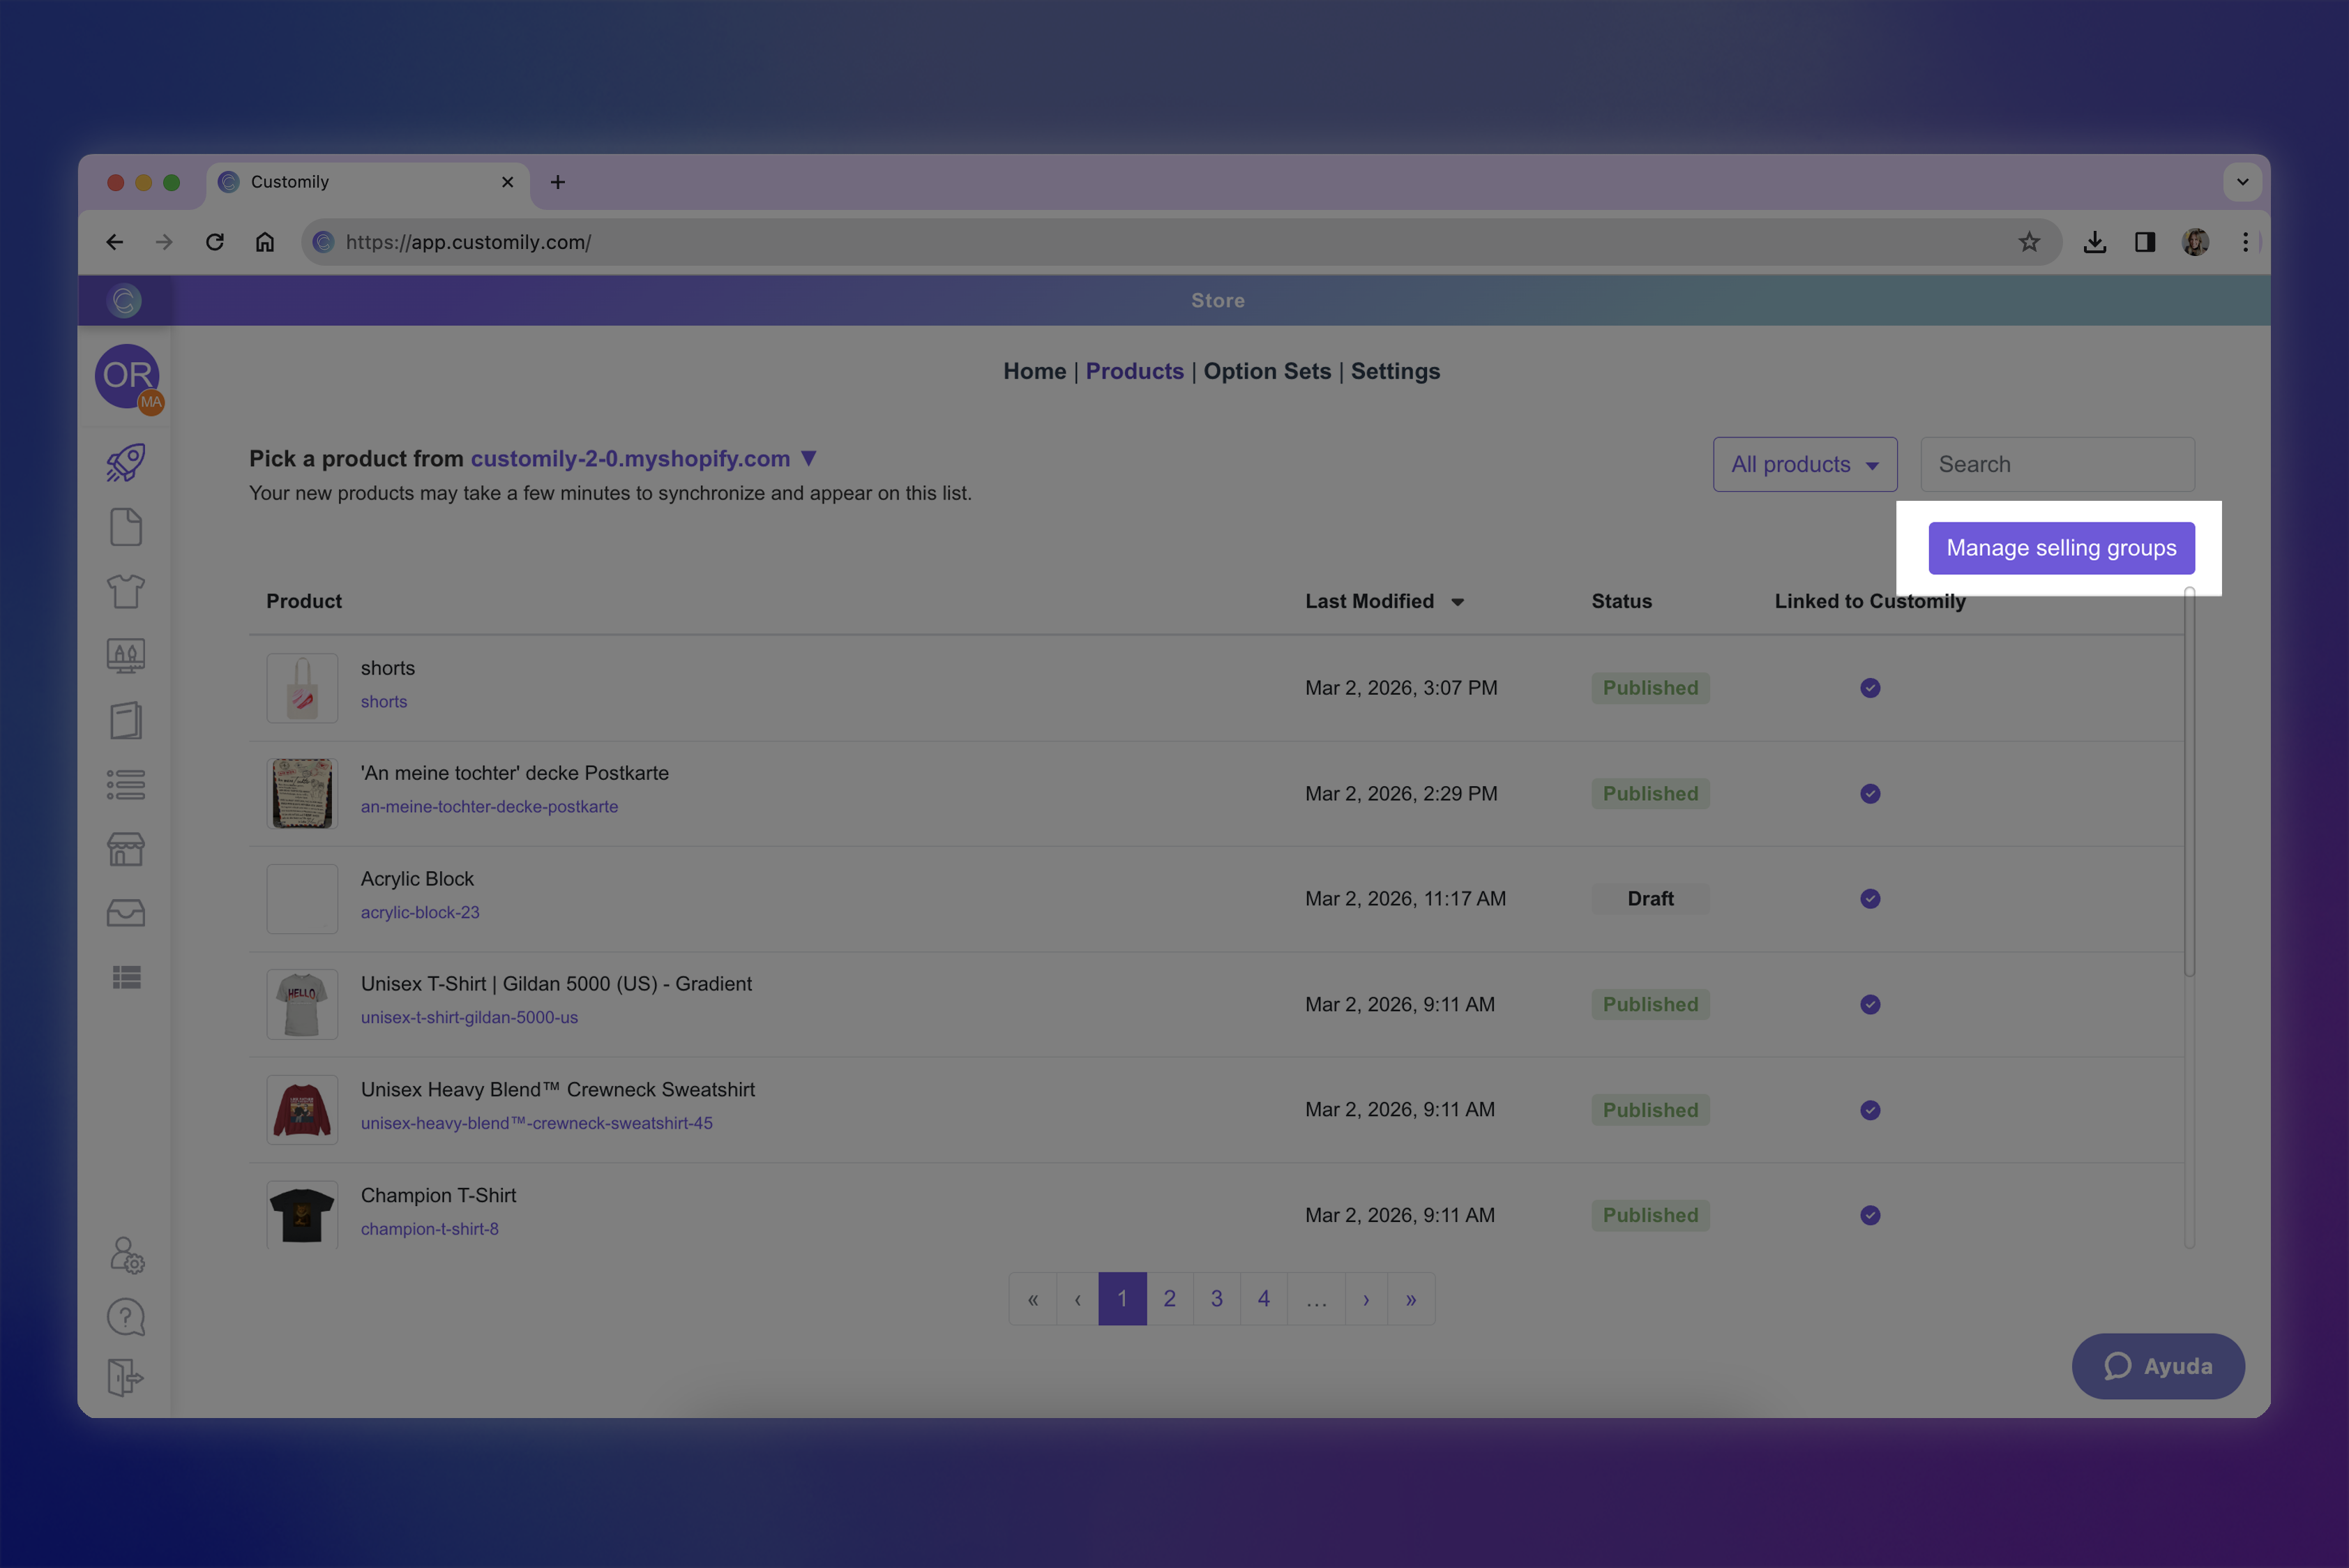Click the storefront icon in the sidebar
Viewport: 2349px width, 1568px height.
pyautogui.click(x=126, y=849)
